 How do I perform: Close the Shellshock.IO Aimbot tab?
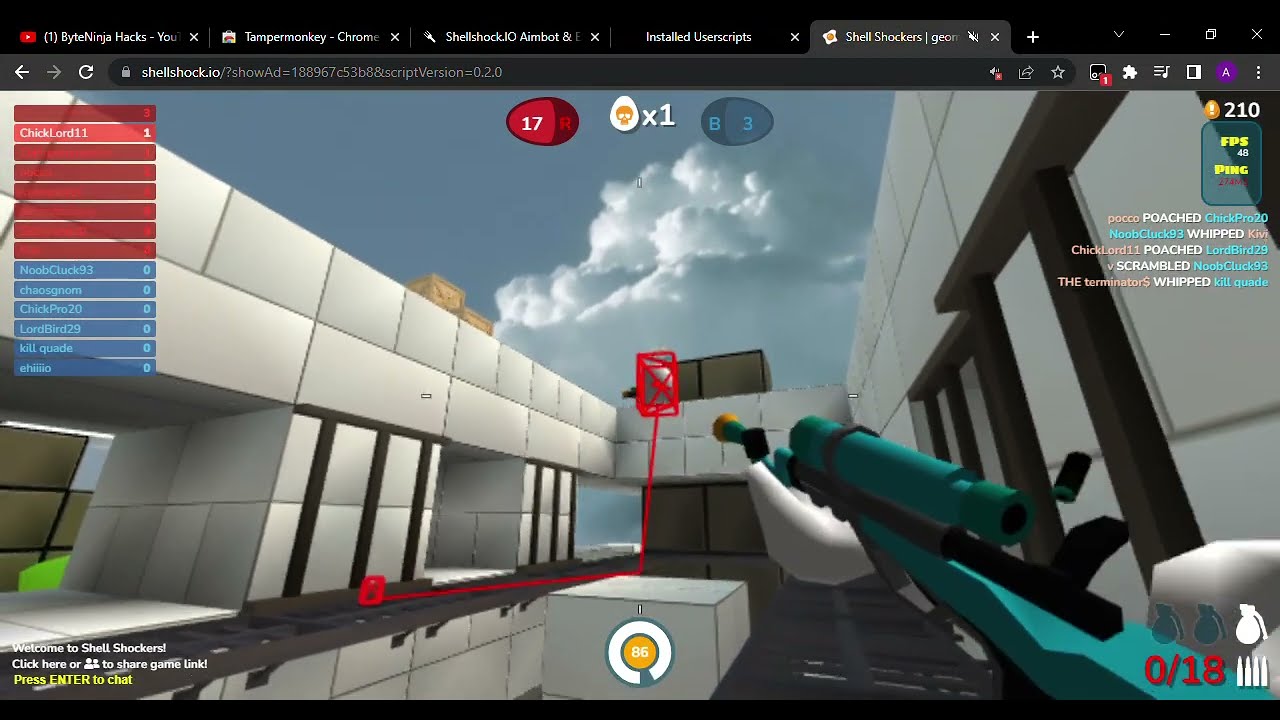(594, 37)
